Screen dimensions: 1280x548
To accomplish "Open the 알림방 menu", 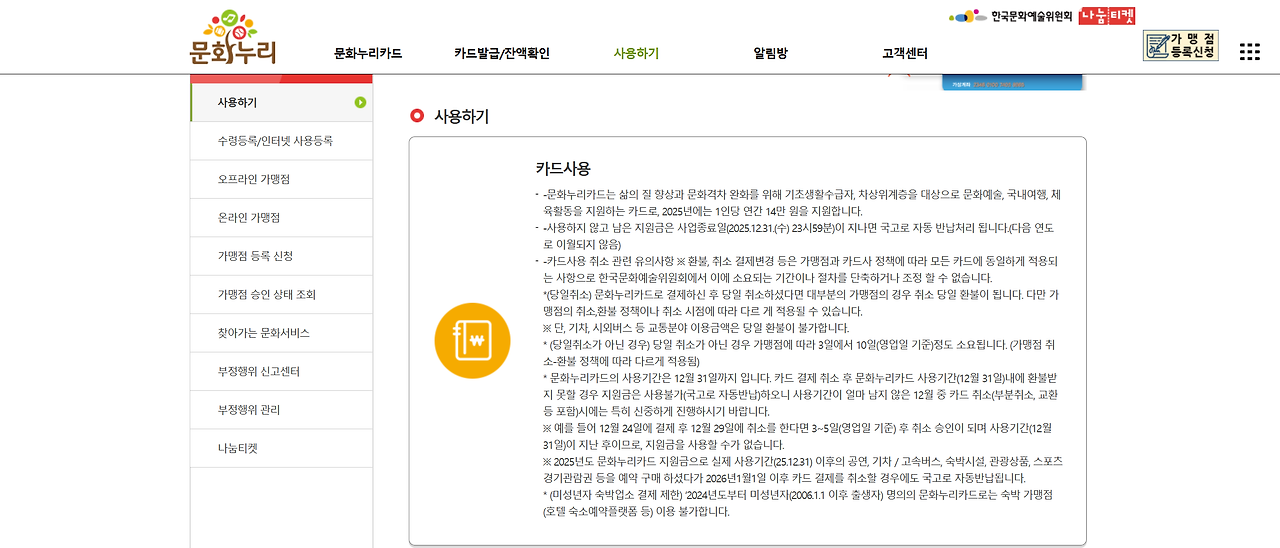I will point(770,53).
